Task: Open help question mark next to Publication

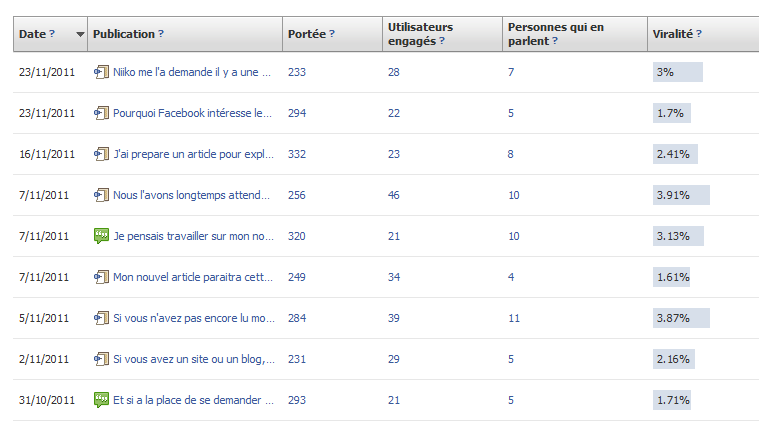Action: click(x=161, y=34)
